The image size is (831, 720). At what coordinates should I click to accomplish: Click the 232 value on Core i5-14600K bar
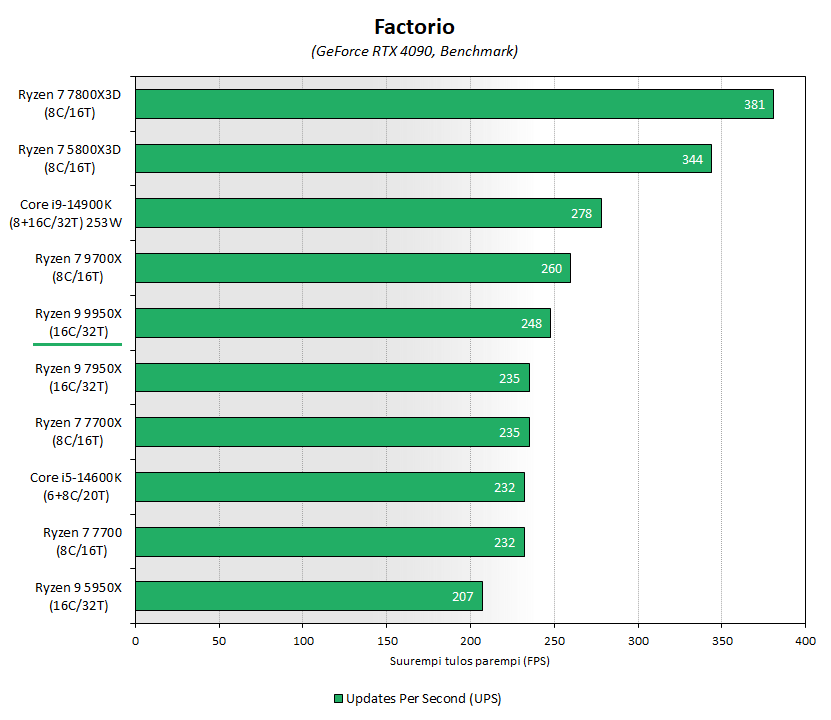505,487
